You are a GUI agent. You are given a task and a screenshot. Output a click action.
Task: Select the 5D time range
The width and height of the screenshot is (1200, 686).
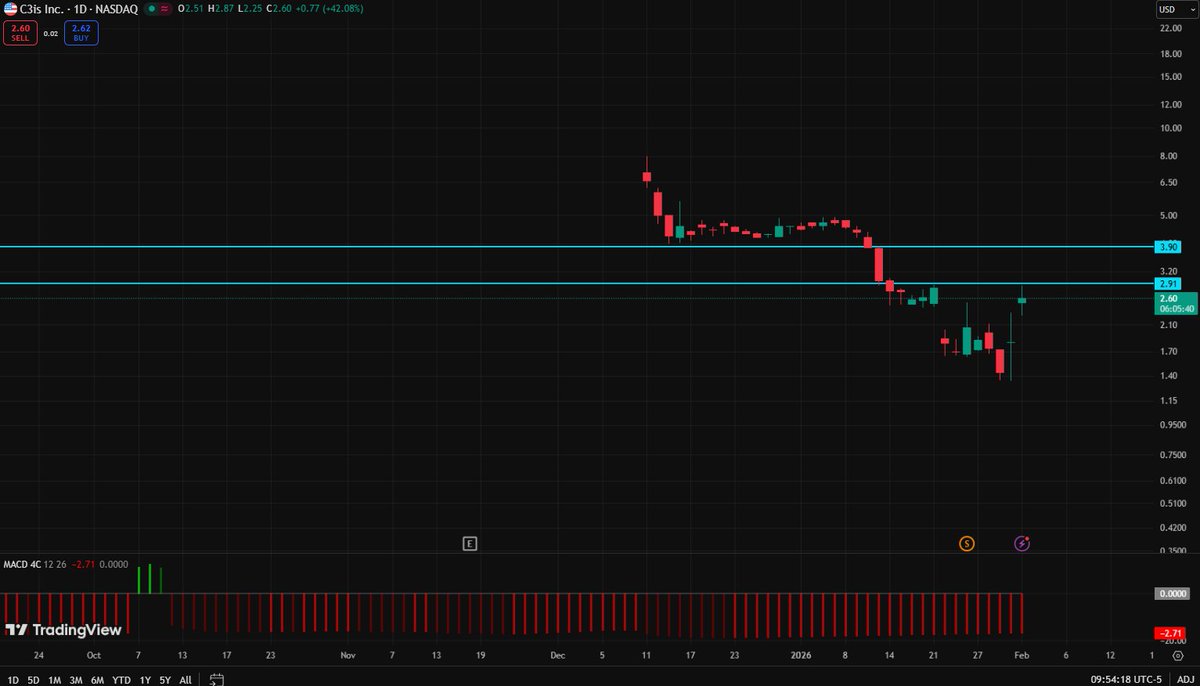coord(33,680)
